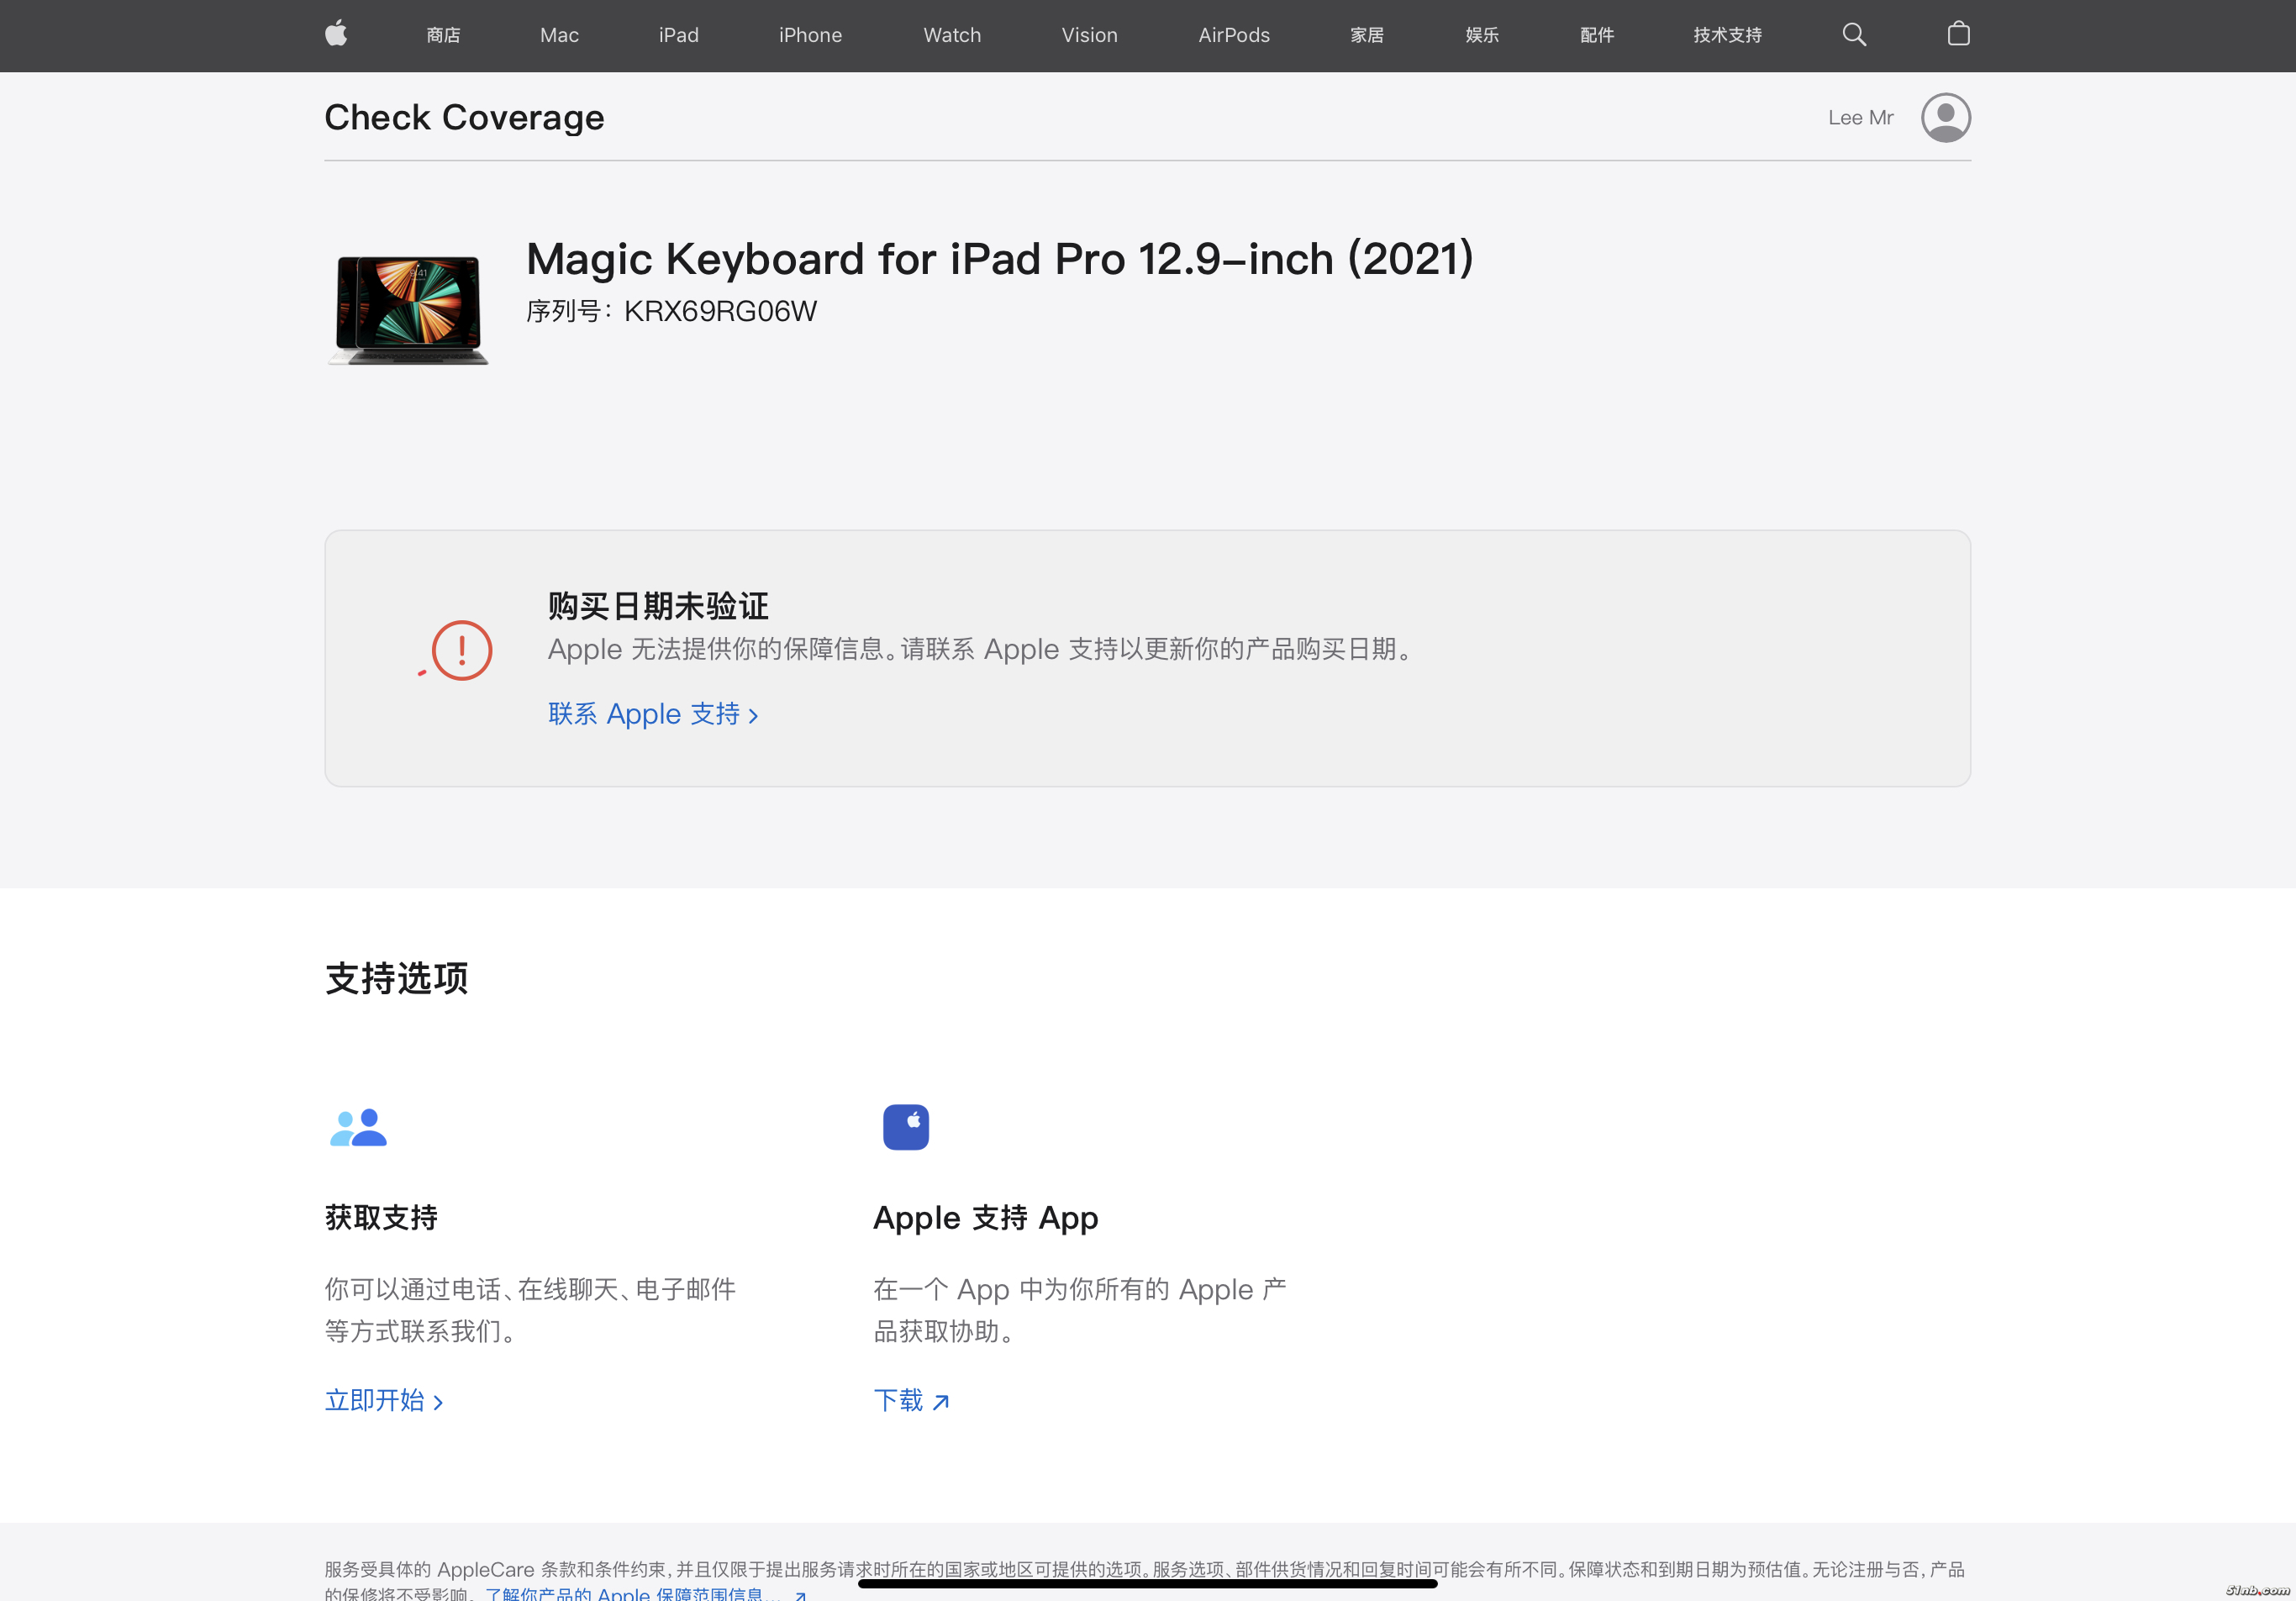The height and width of the screenshot is (1601, 2296).
Task: Go to iPhone in the navigation bar
Action: pyautogui.click(x=810, y=35)
